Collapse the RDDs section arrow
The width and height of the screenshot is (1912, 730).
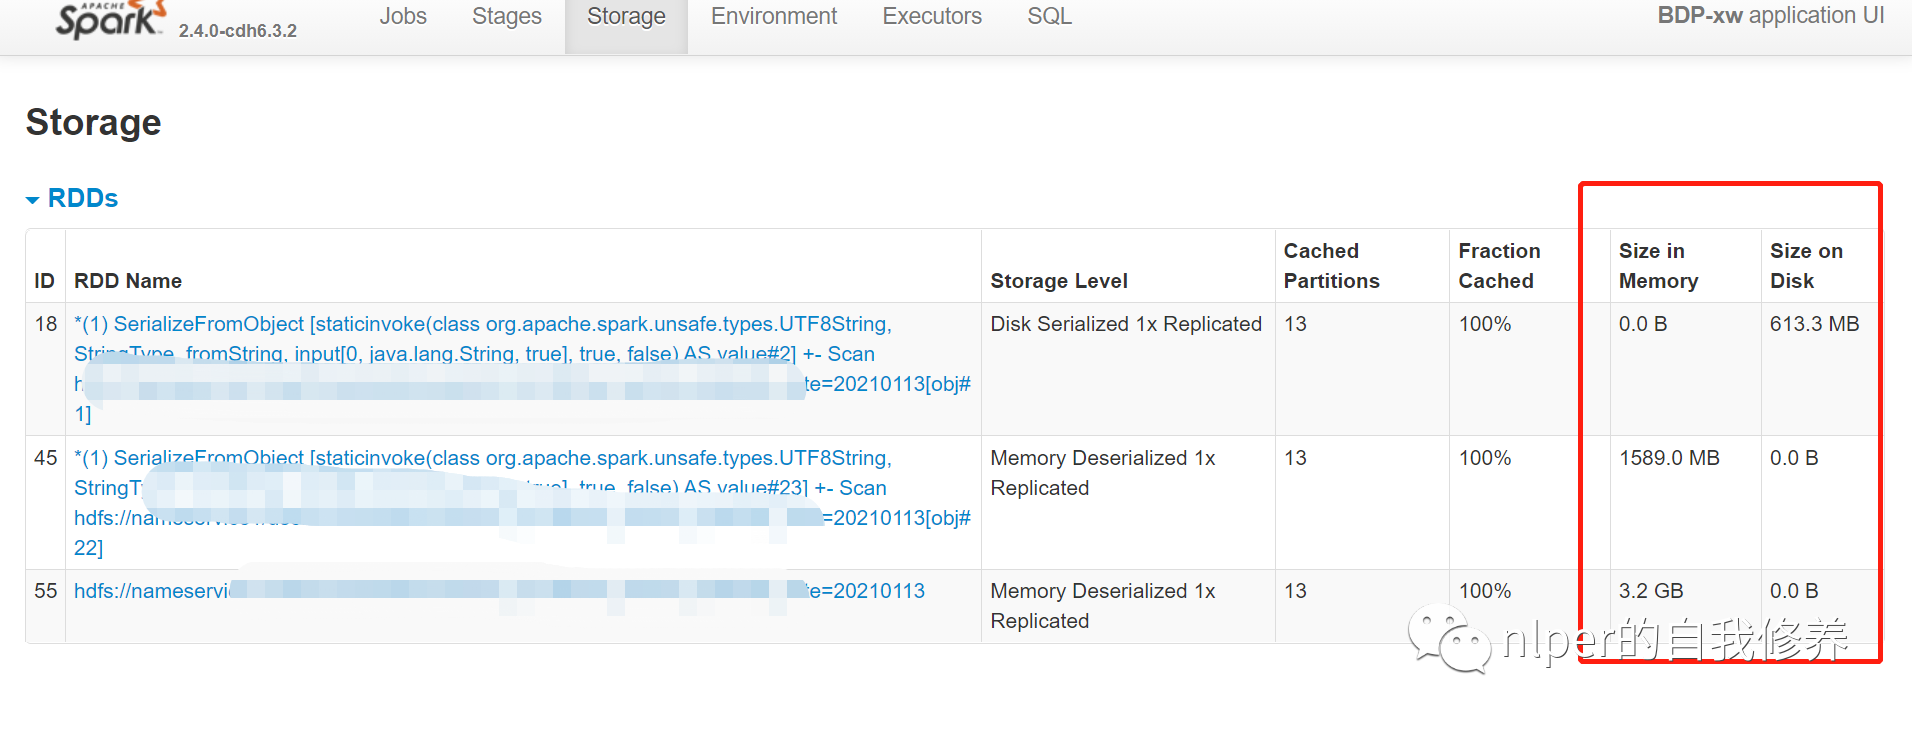[x=33, y=200]
